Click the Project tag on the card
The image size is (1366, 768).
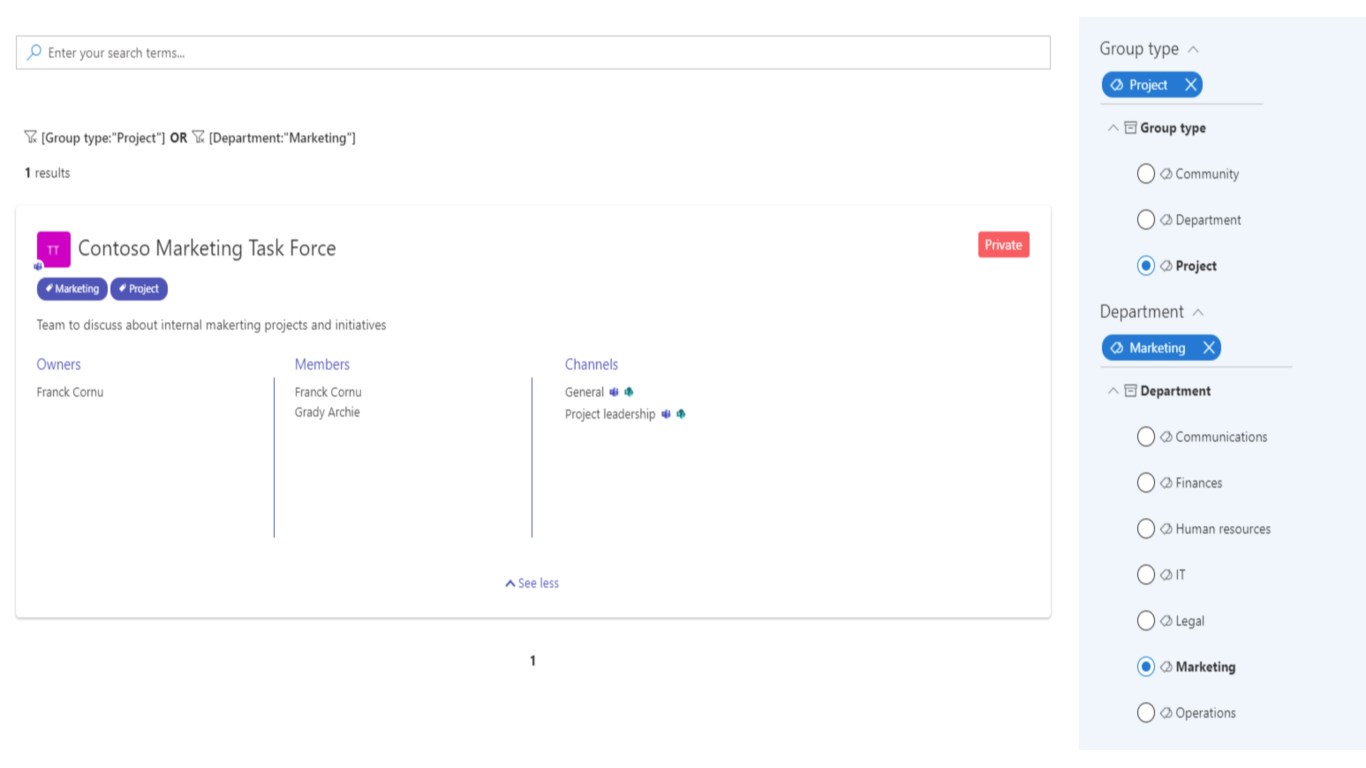[x=139, y=289]
